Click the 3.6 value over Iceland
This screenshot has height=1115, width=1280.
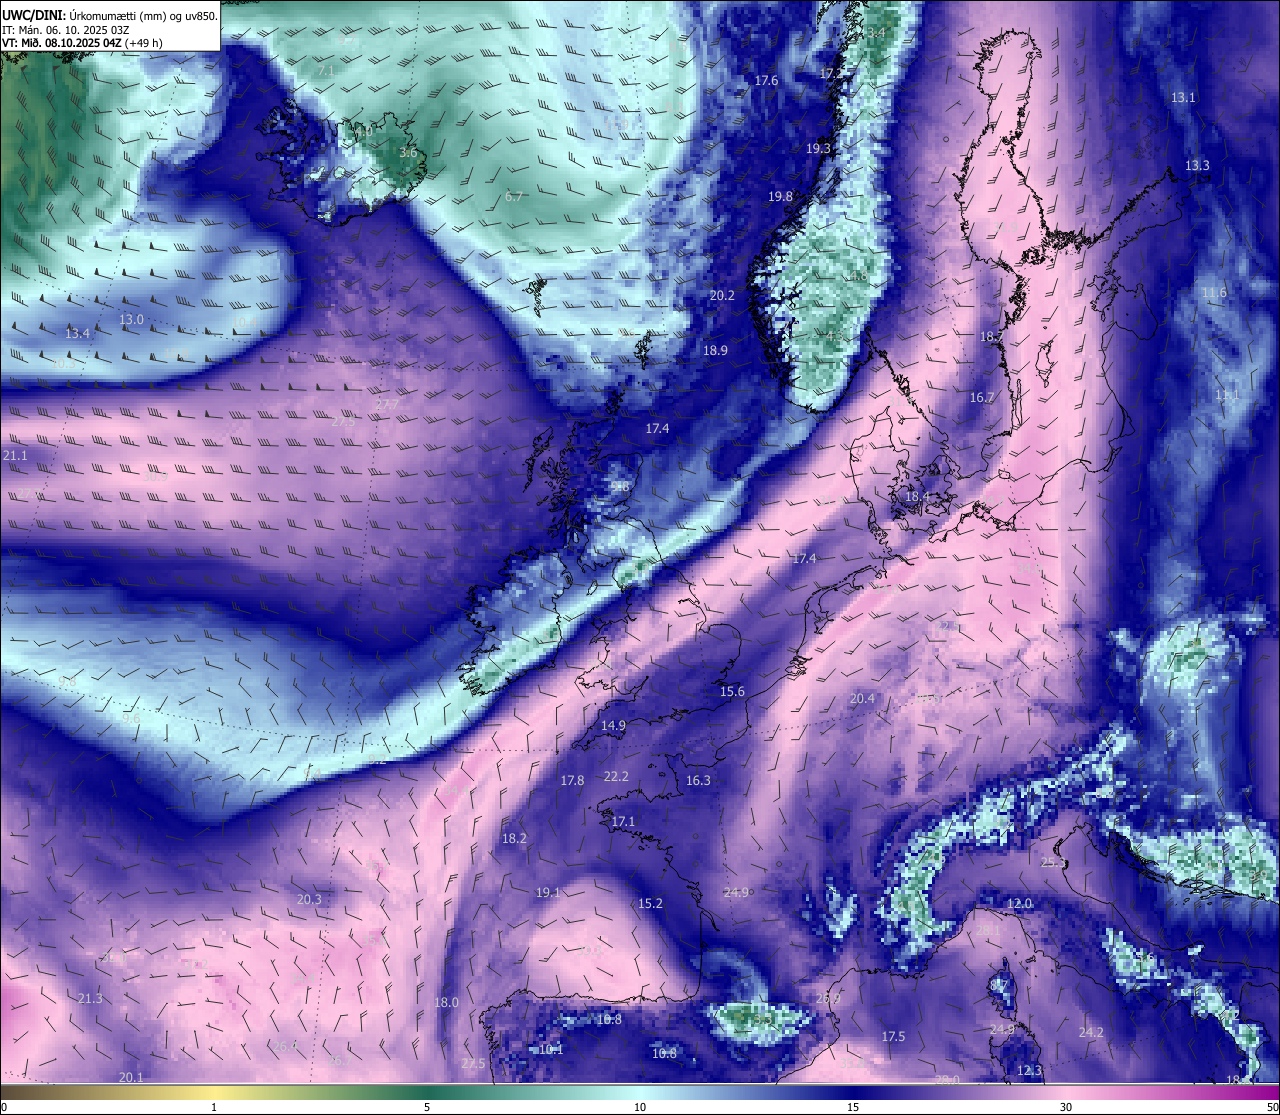408,153
